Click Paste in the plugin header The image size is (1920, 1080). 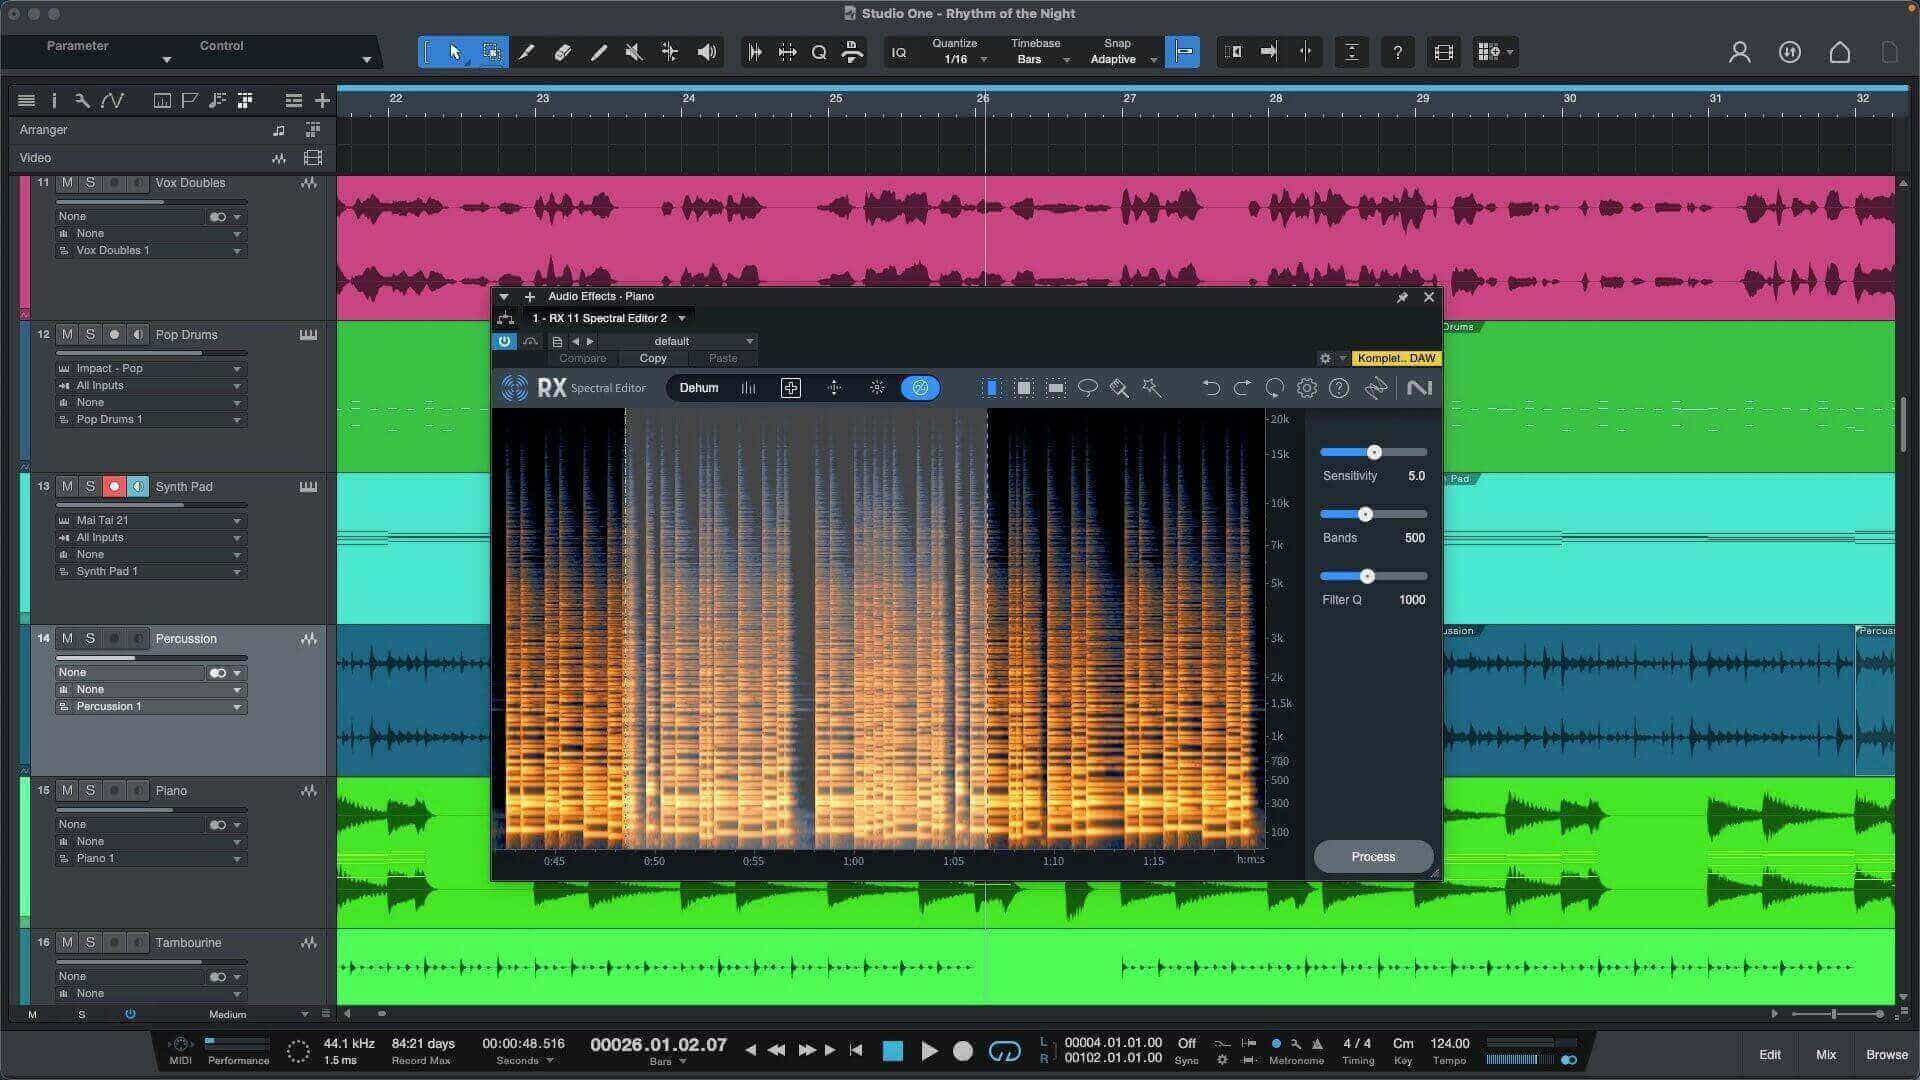(723, 358)
